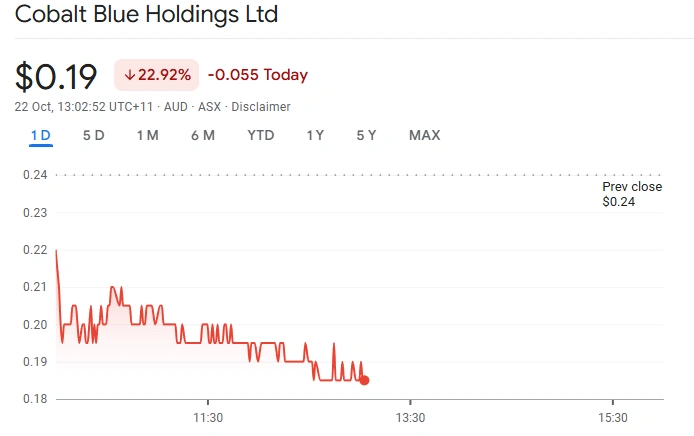
Task: View the 5Y price chart
Action: tap(366, 135)
